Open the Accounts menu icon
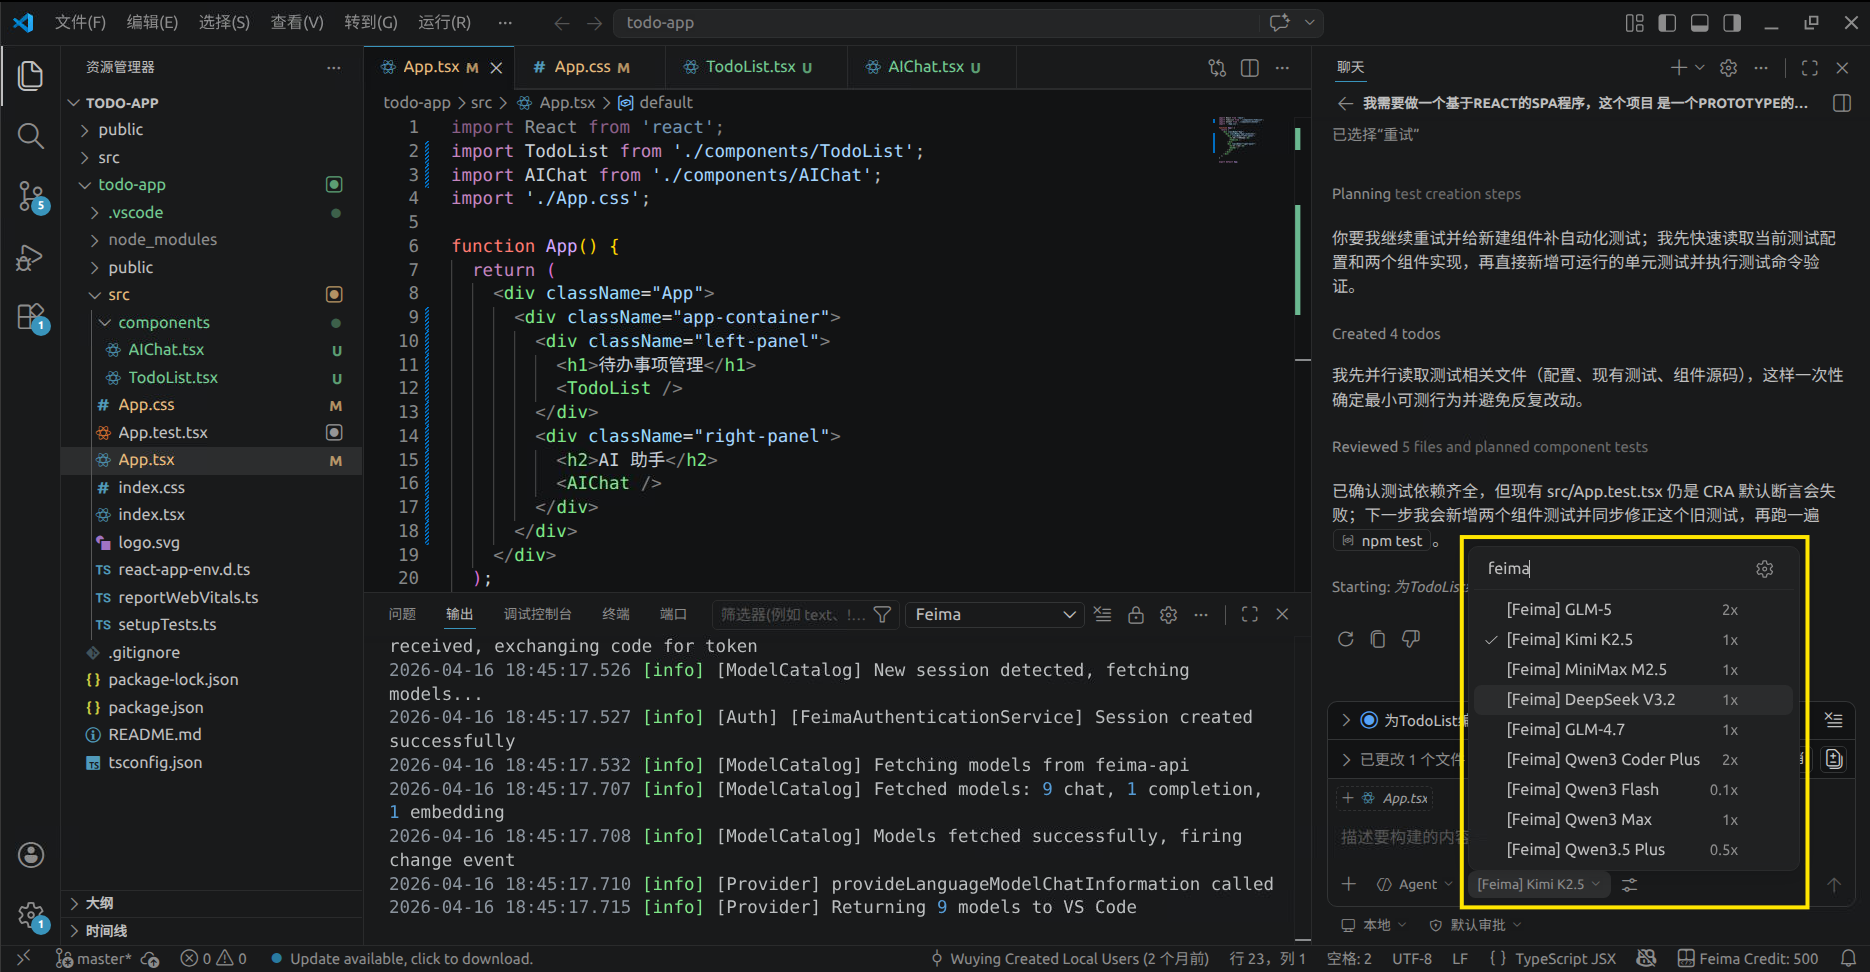This screenshot has height=972, width=1870. 31,855
